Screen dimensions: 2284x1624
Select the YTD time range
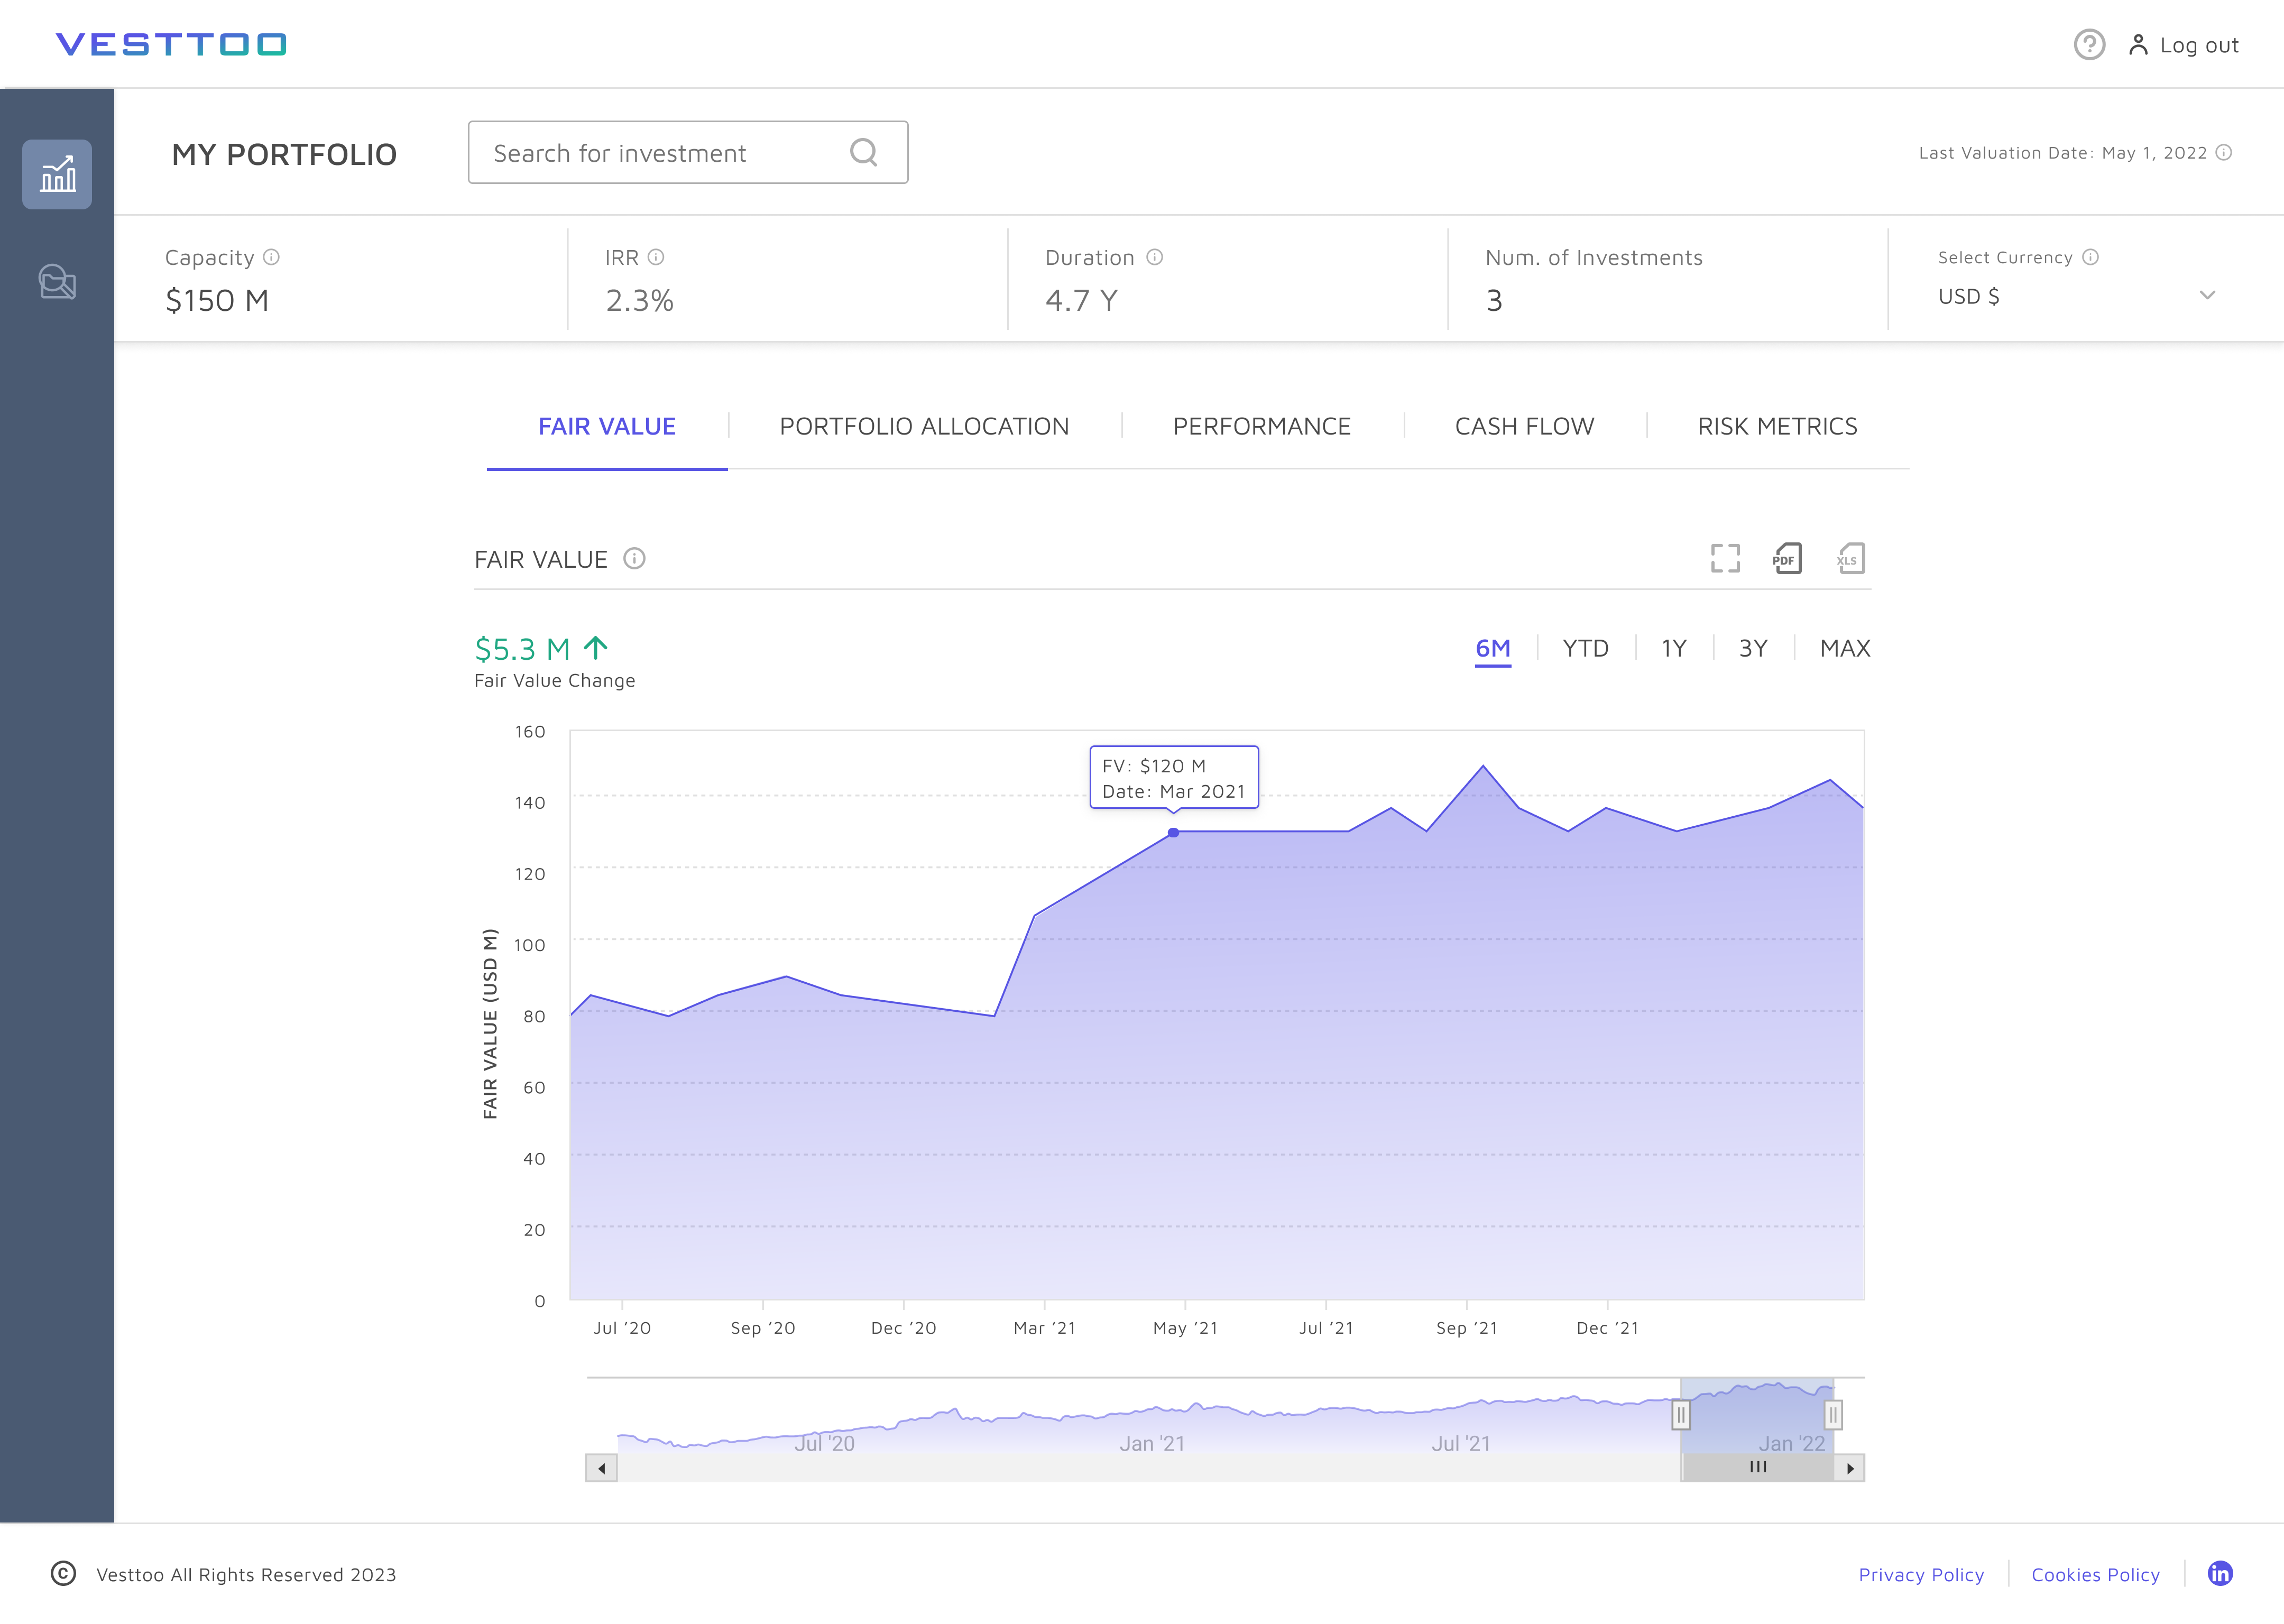(1585, 648)
